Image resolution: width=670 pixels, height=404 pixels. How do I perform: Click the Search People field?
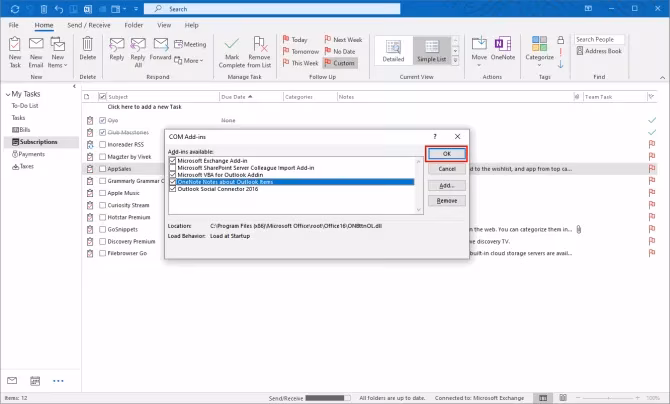pos(599,39)
